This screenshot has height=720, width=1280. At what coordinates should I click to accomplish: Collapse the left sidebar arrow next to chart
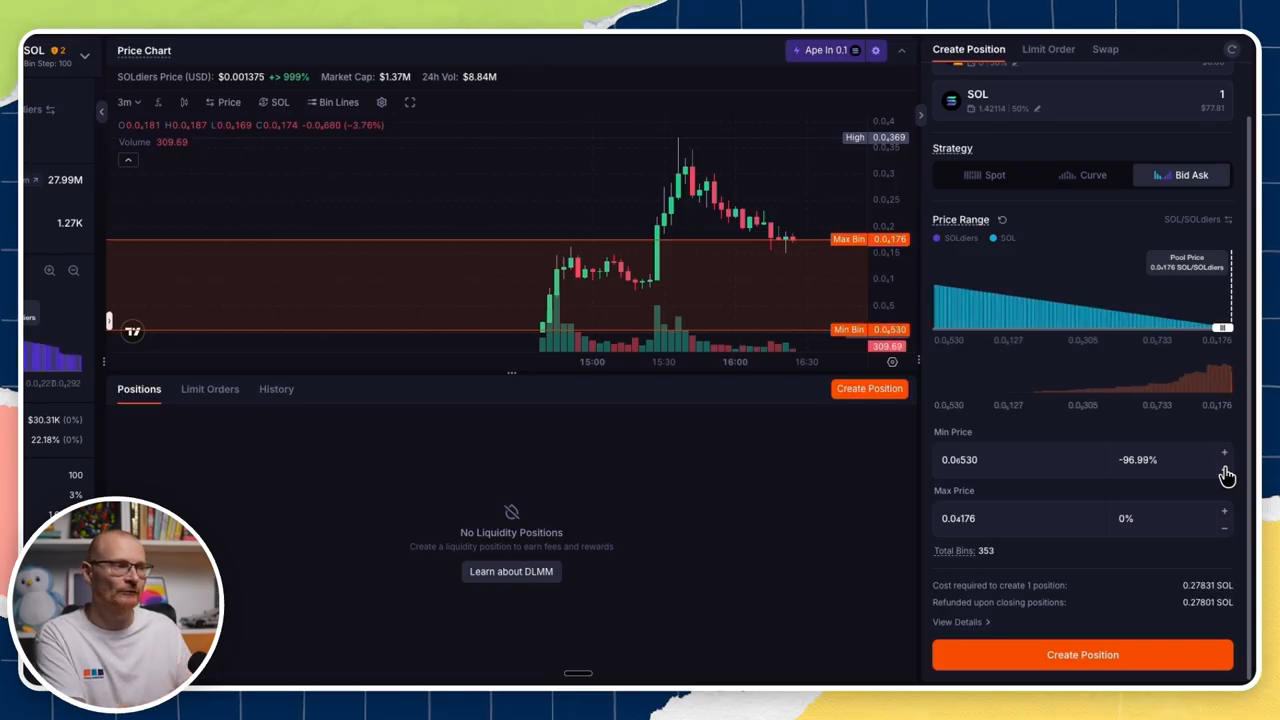tap(101, 112)
